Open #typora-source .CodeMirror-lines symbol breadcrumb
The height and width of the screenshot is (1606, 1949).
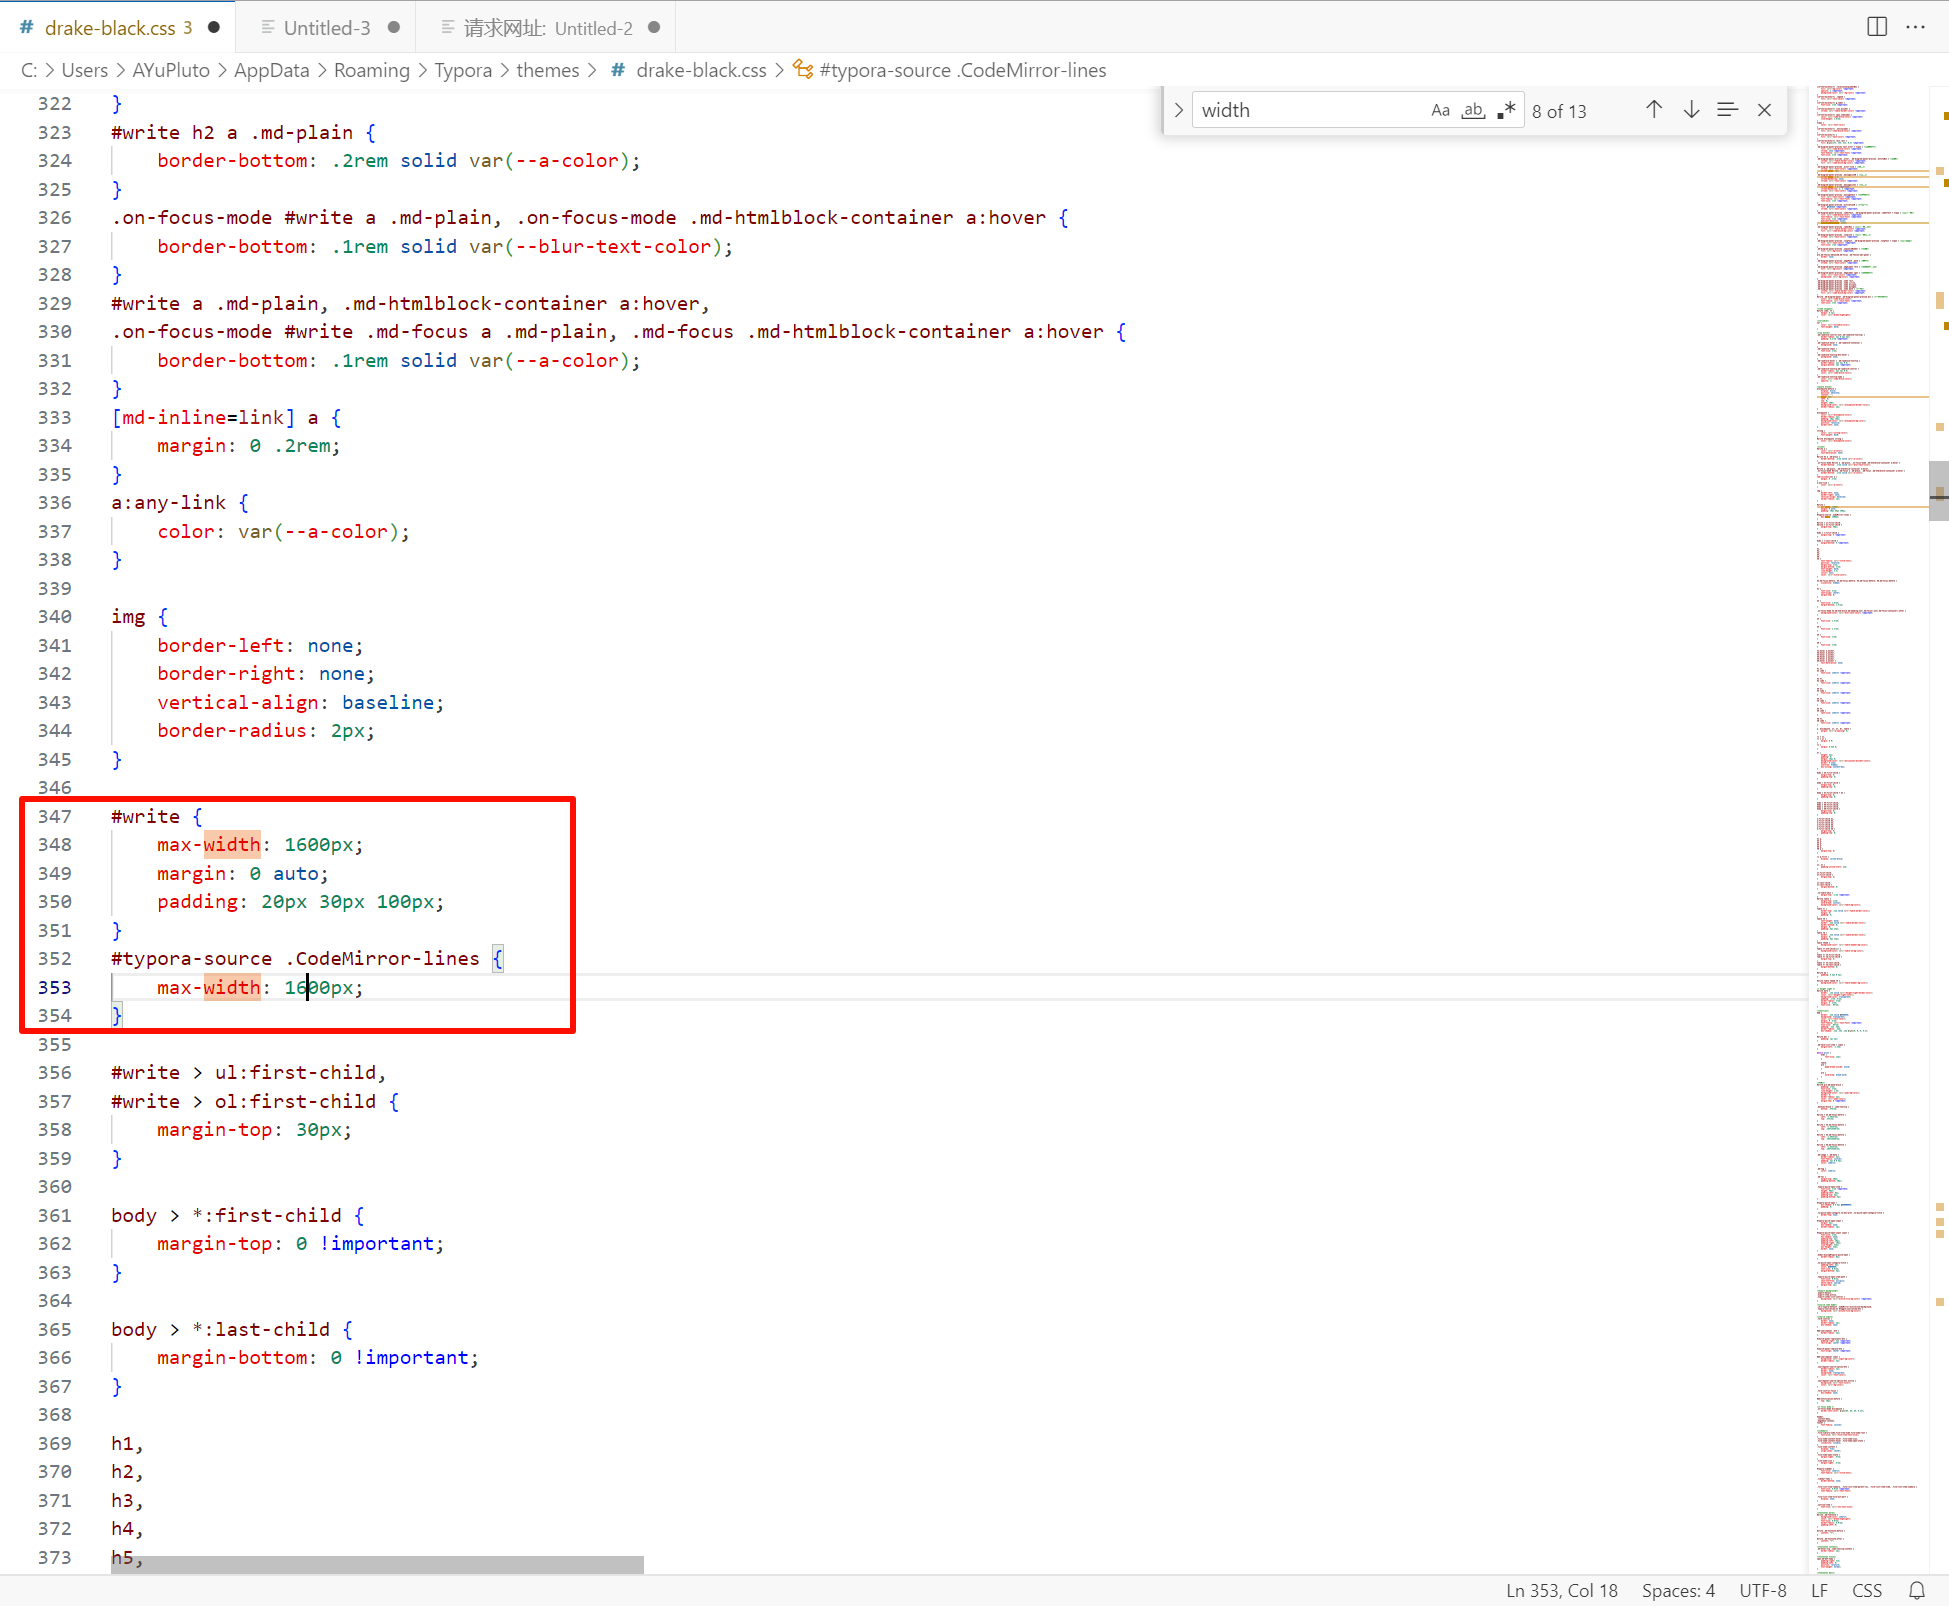[x=951, y=70]
